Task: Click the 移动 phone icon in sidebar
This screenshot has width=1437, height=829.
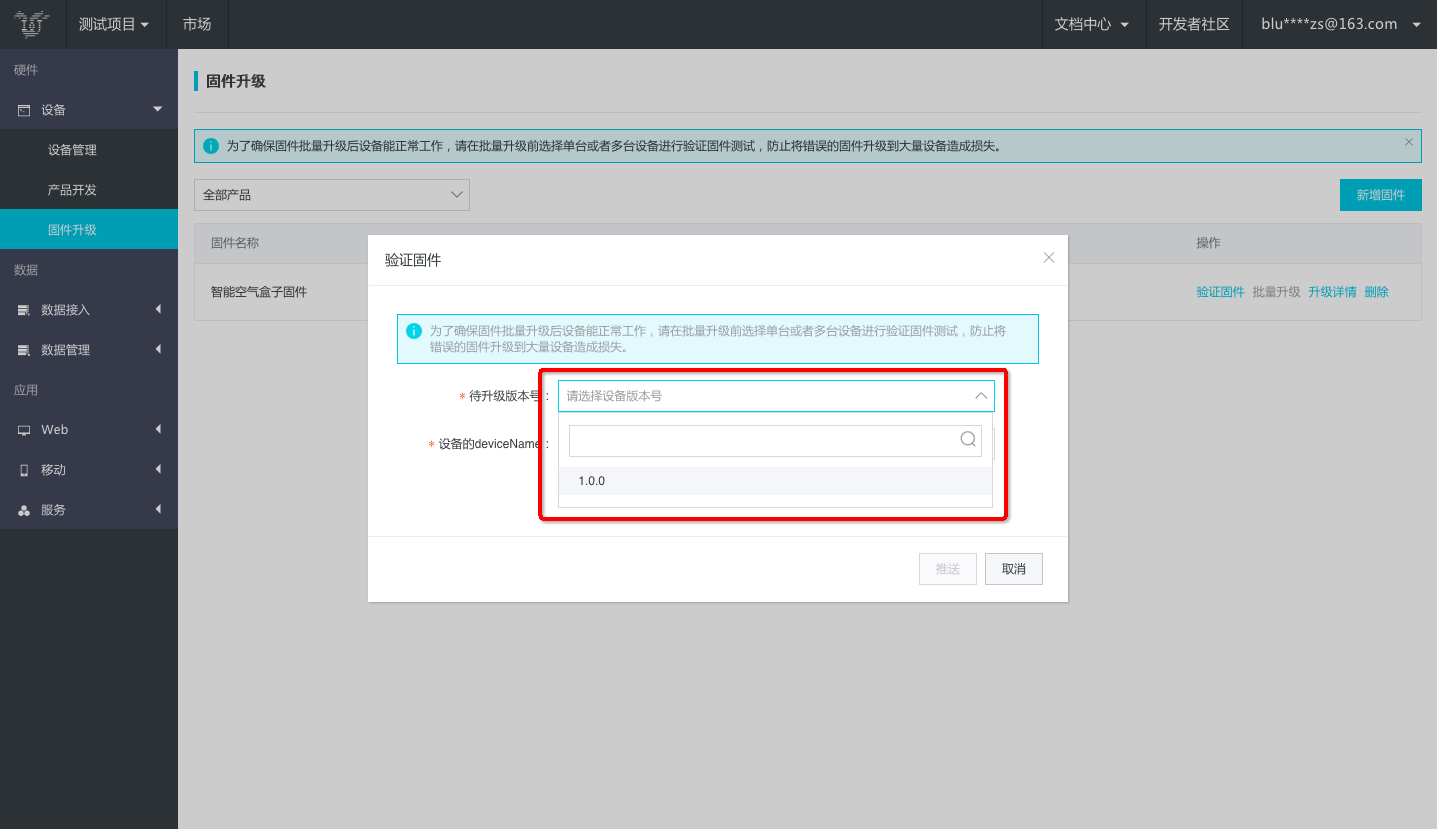Action: point(24,470)
